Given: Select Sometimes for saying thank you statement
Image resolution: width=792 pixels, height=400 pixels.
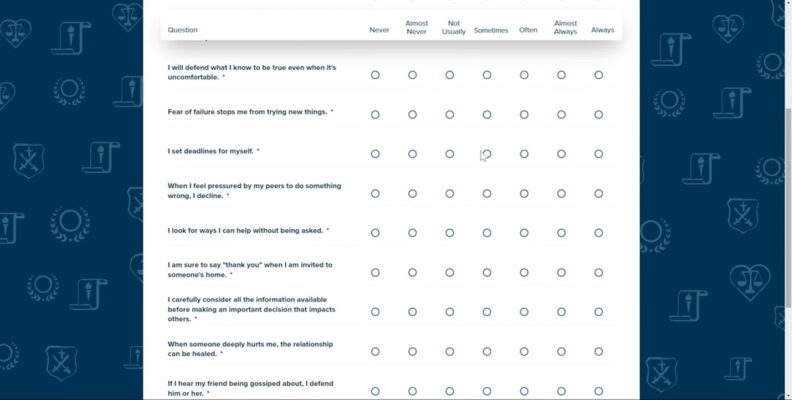Looking at the screenshot, I should [487, 272].
